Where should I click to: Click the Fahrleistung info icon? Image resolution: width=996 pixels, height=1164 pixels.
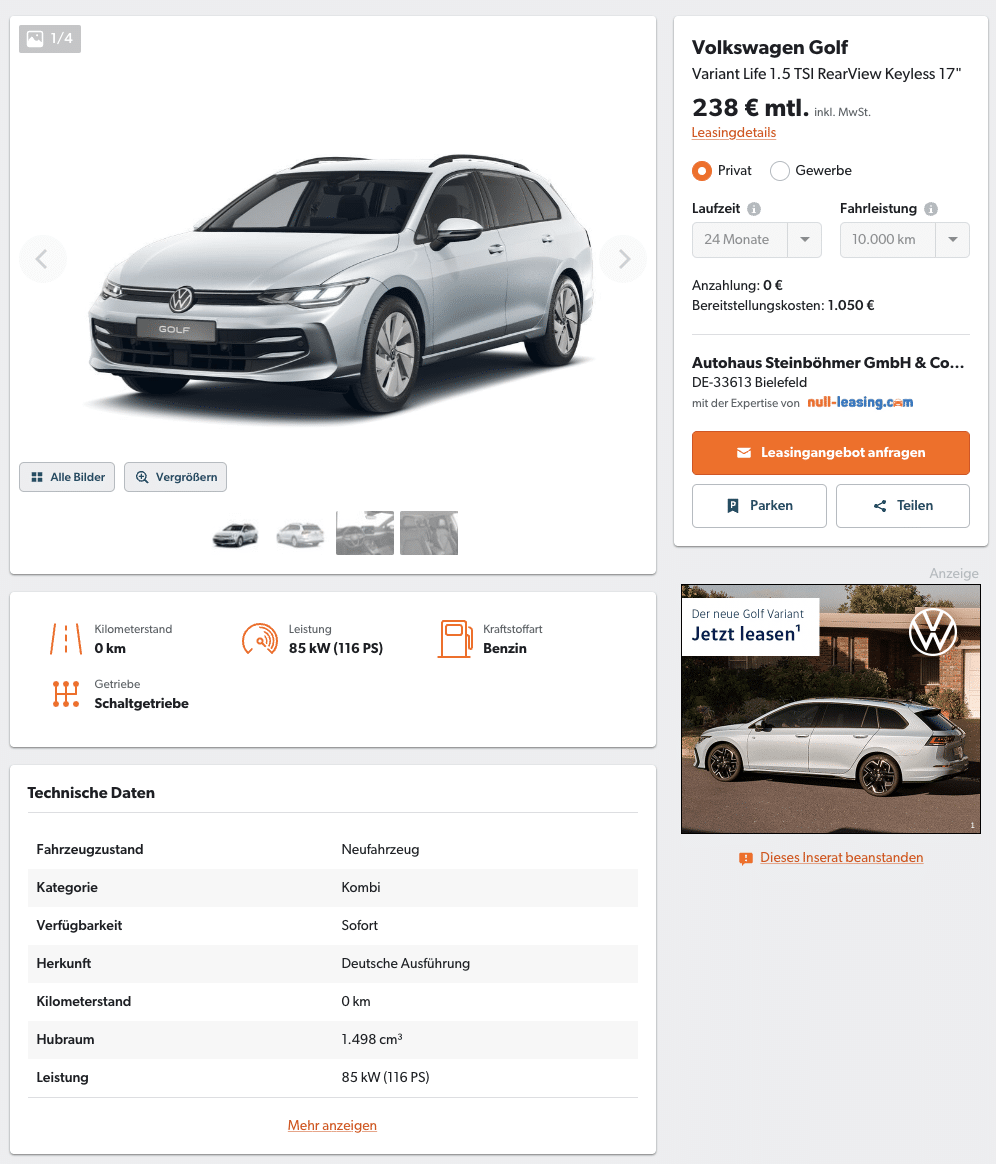[x=931, y=209]
